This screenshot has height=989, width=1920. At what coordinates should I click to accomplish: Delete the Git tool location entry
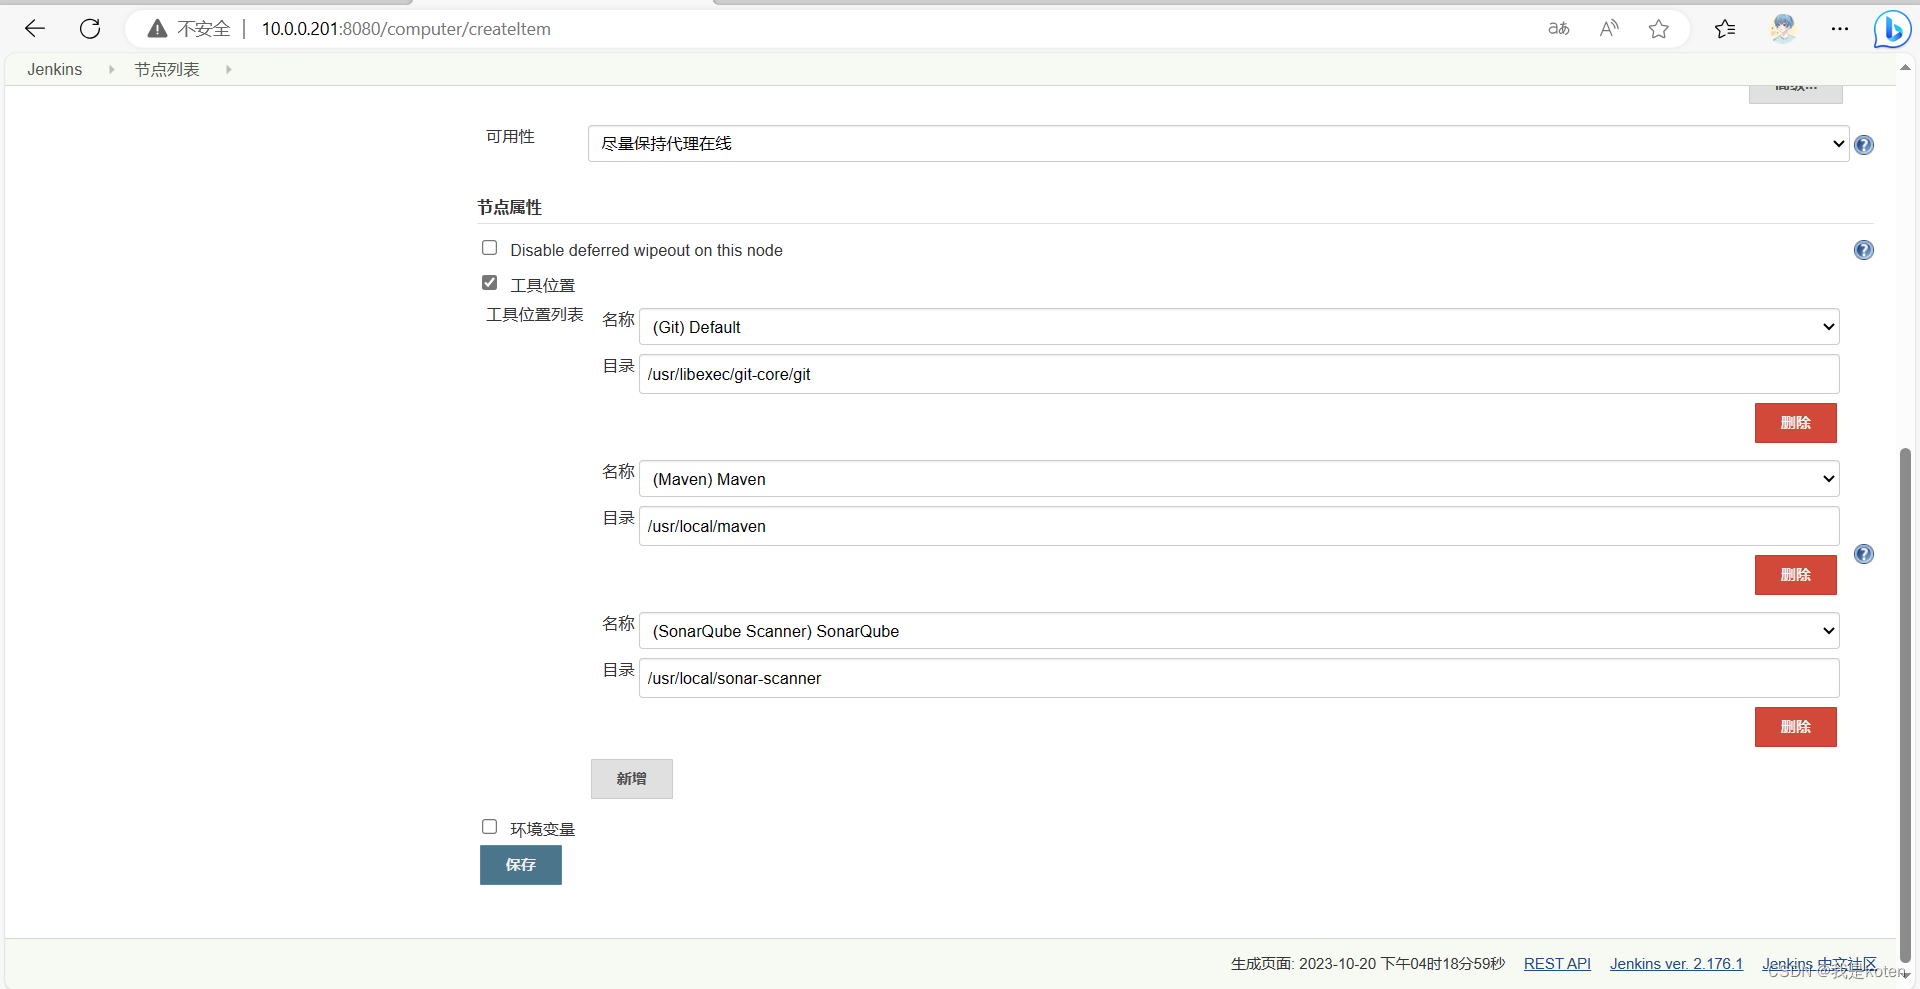tap(1796, 423)
